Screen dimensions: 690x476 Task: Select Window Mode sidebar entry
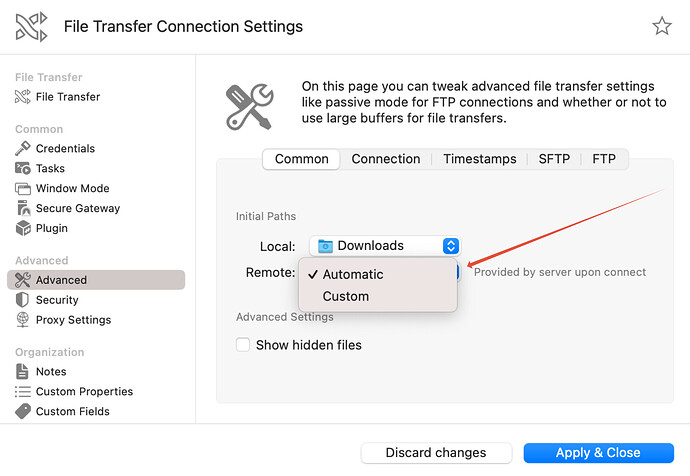click(x=72, y=188)
